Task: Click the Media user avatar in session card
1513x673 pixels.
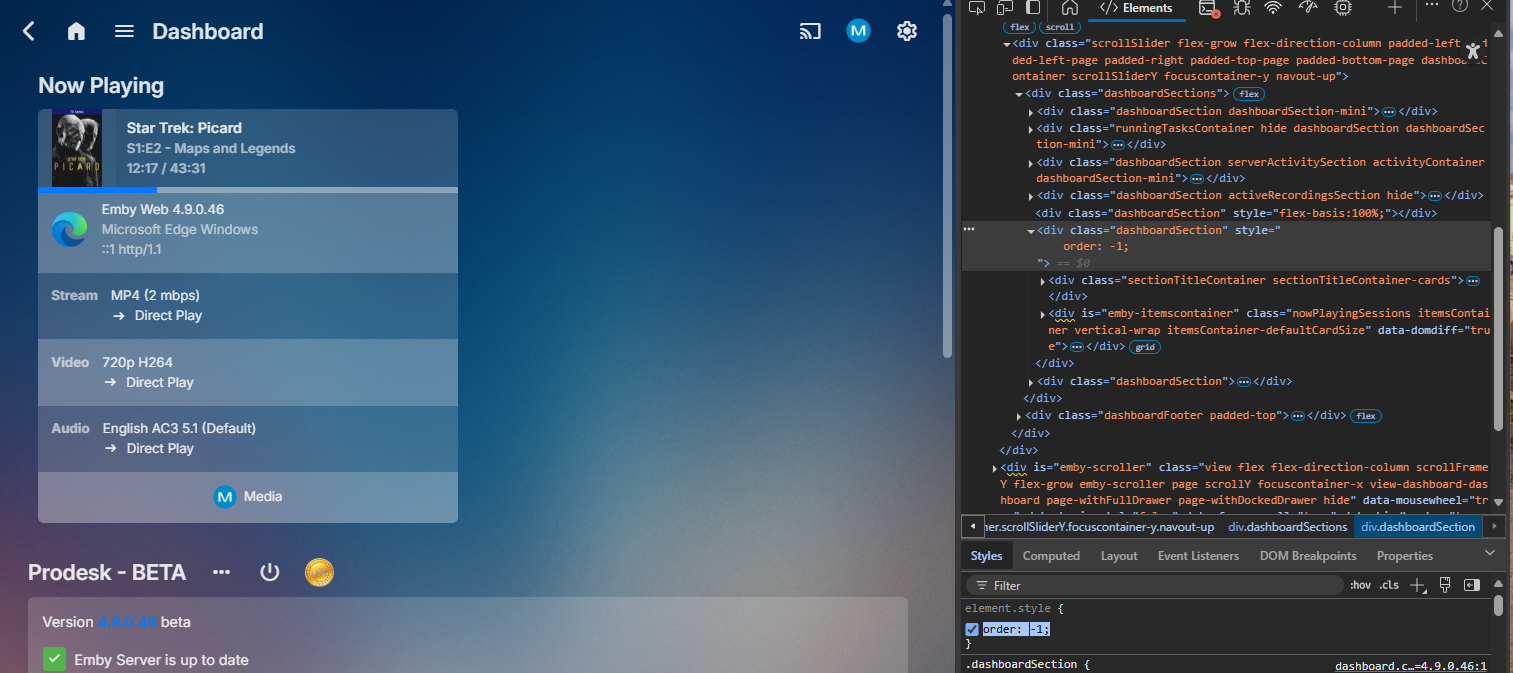Action: point(224,497)
